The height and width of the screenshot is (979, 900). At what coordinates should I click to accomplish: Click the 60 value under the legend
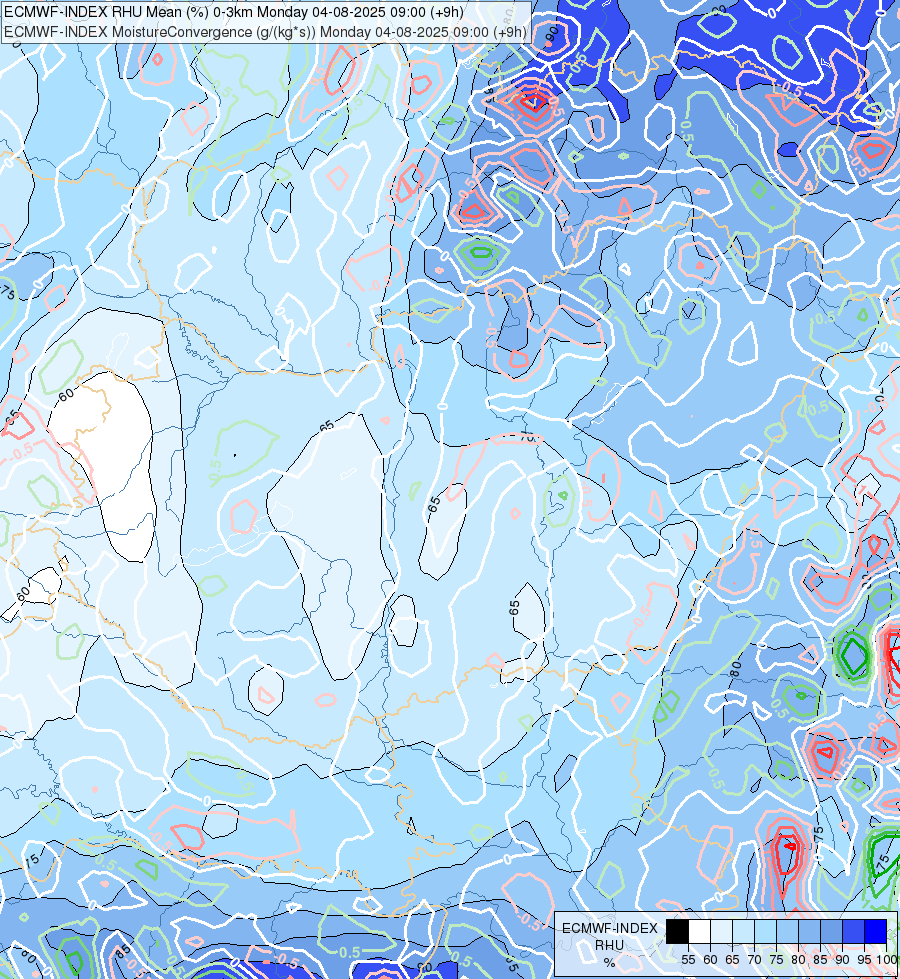710,960
